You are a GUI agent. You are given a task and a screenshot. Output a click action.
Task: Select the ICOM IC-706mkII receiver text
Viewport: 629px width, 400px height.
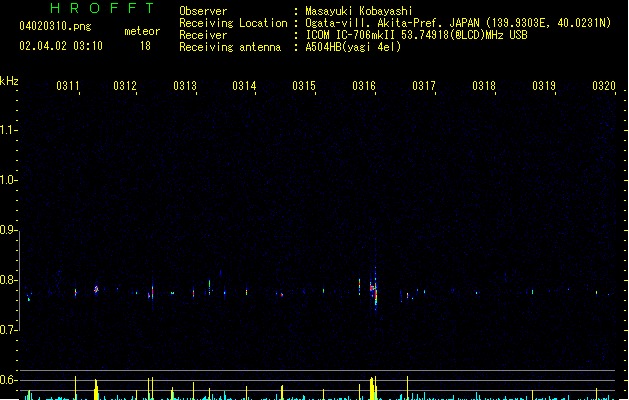click(416, 35)
